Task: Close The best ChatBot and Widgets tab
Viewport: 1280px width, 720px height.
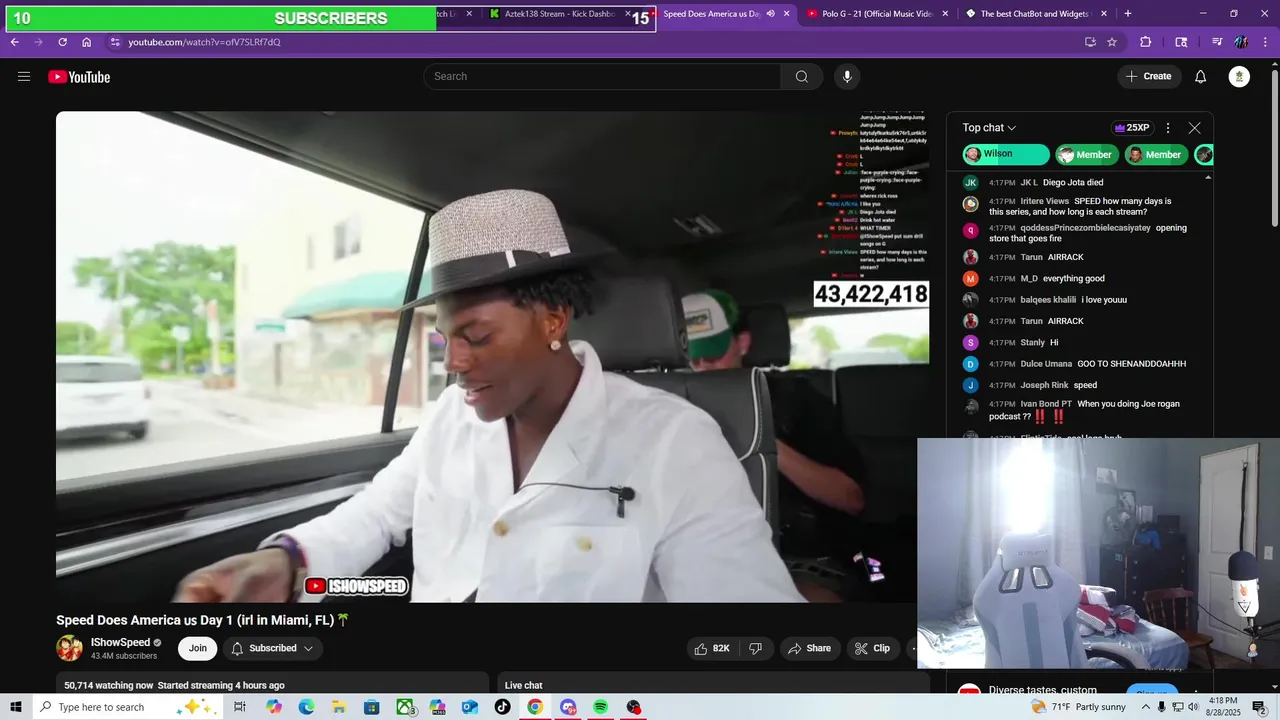Action: click(1104, 14)
